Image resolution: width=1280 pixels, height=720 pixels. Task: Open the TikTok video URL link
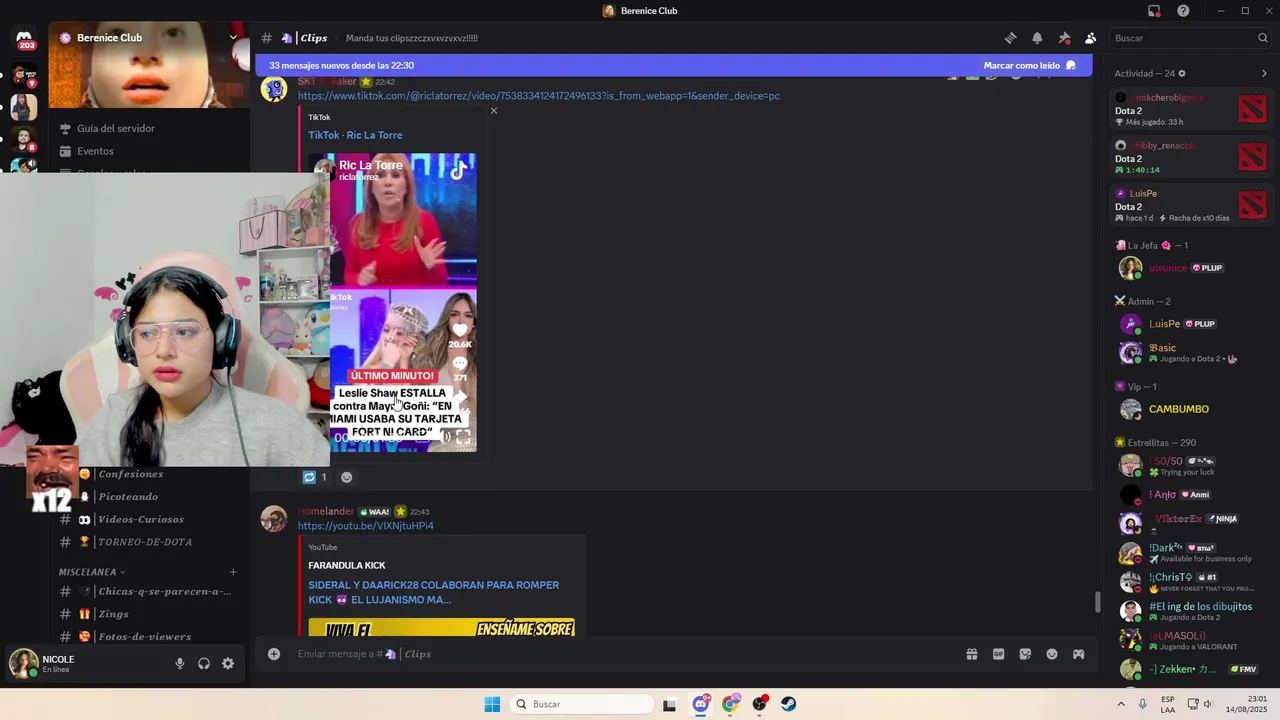point(538,96)
